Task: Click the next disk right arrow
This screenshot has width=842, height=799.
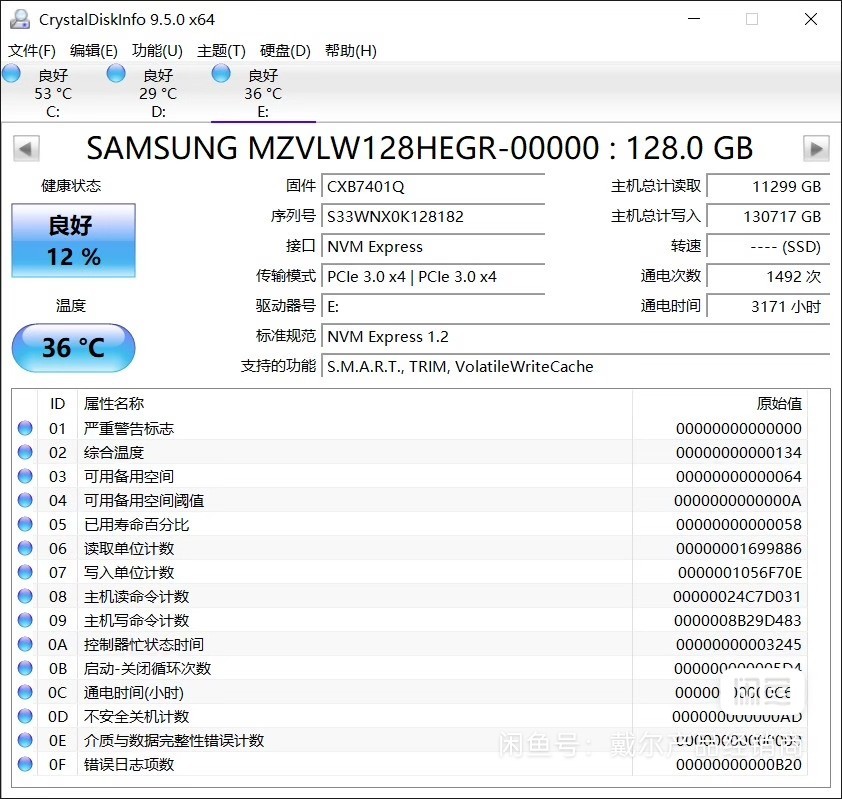Action: tap(816, 148)
